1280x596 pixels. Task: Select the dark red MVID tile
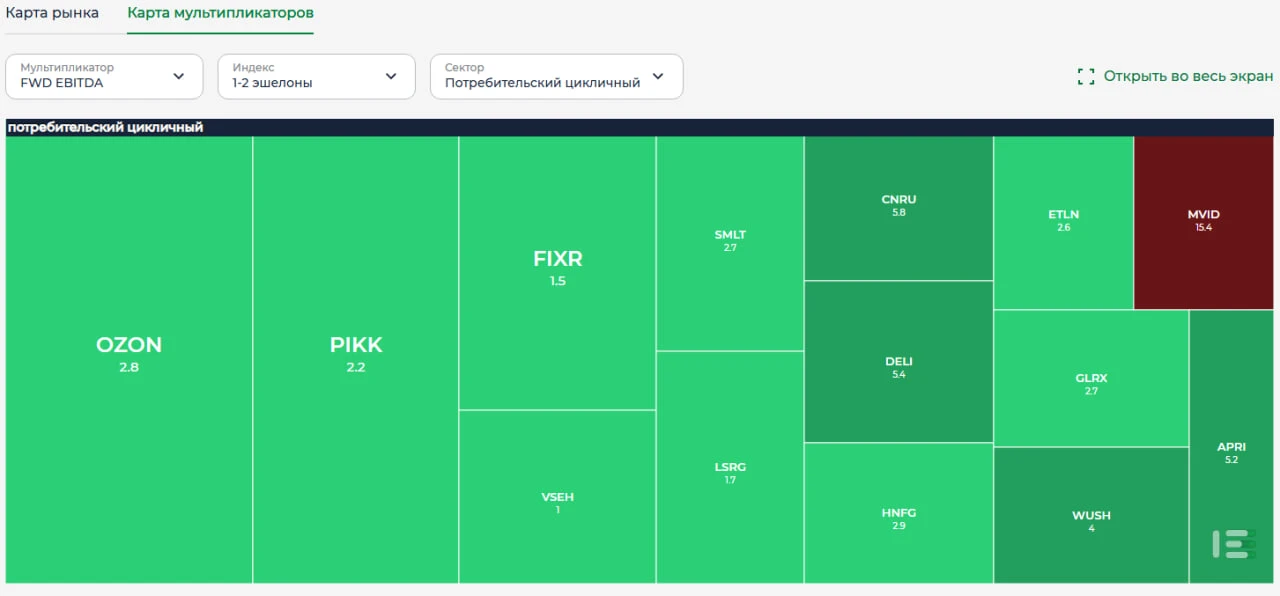click(1204, 223)
